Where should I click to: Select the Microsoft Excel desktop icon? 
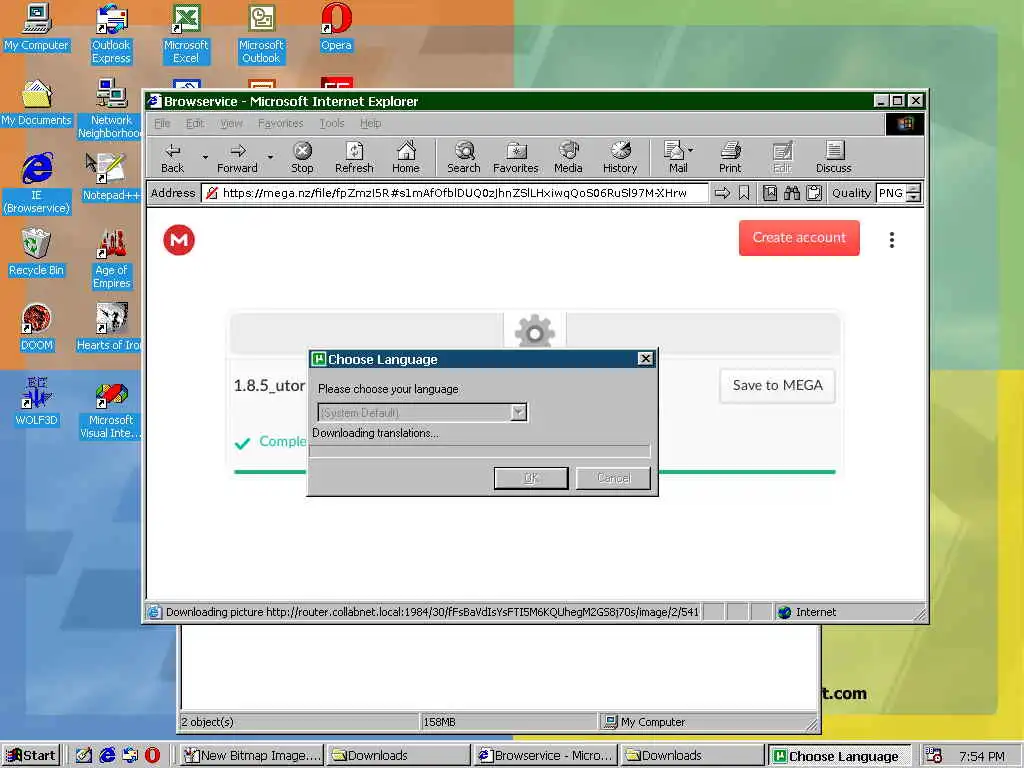186,34
